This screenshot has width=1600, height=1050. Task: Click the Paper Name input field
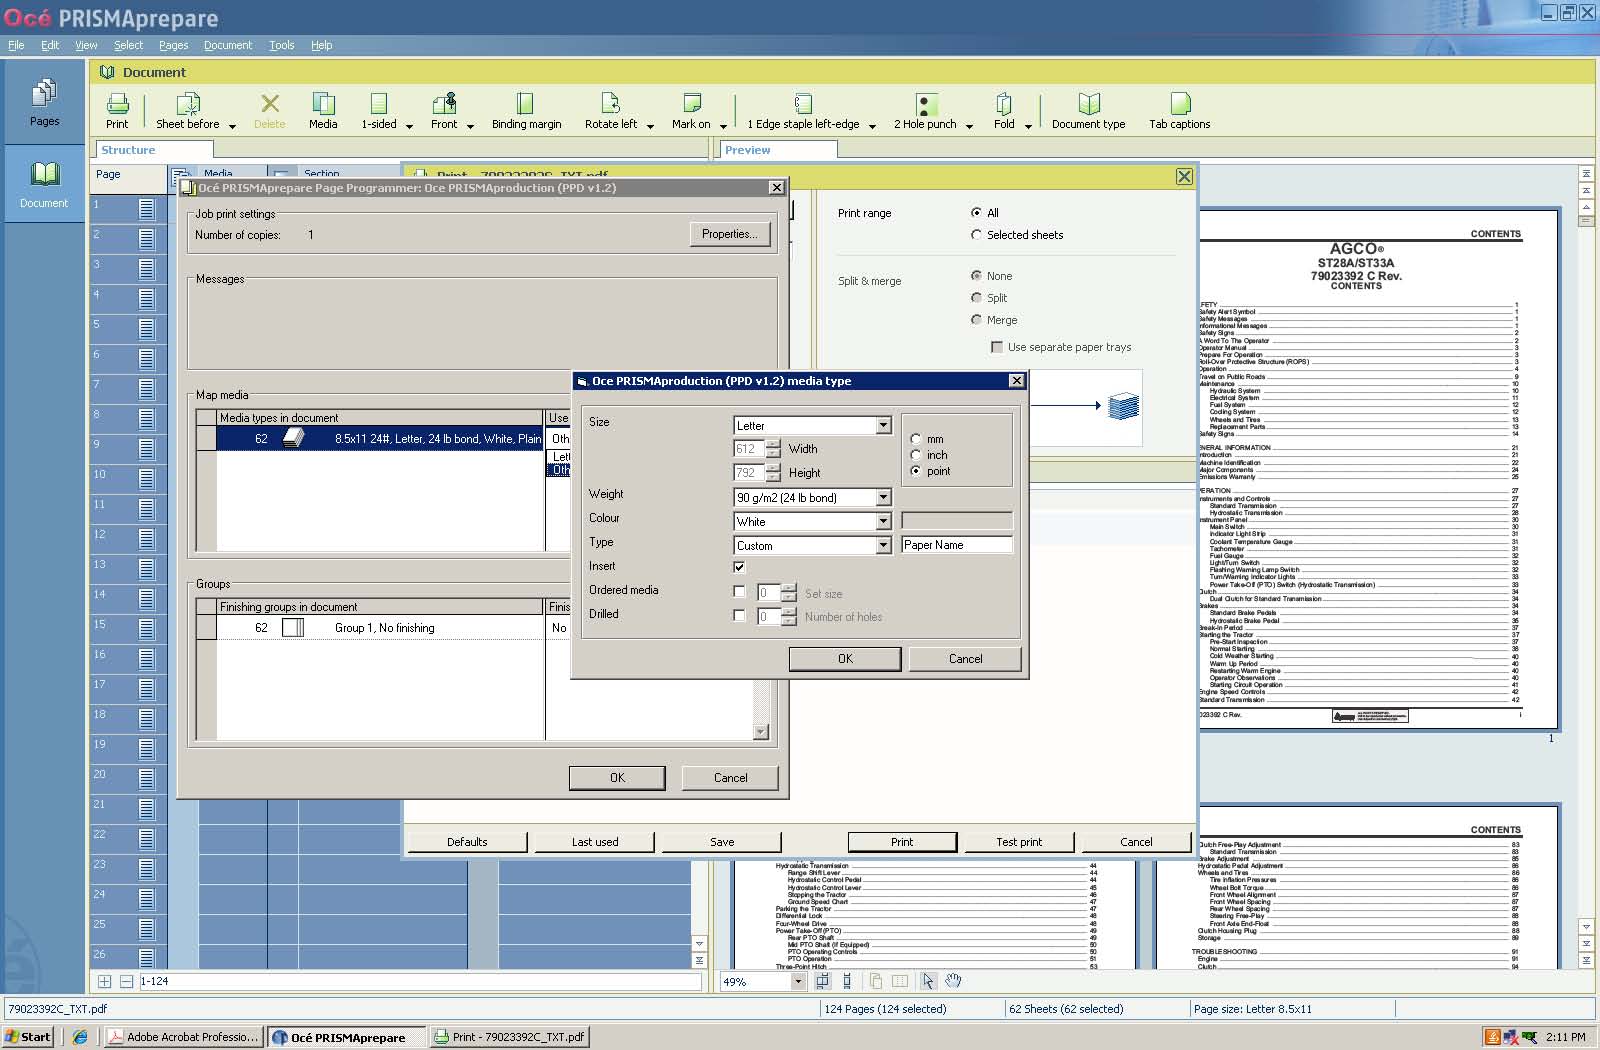coord(956,545)
